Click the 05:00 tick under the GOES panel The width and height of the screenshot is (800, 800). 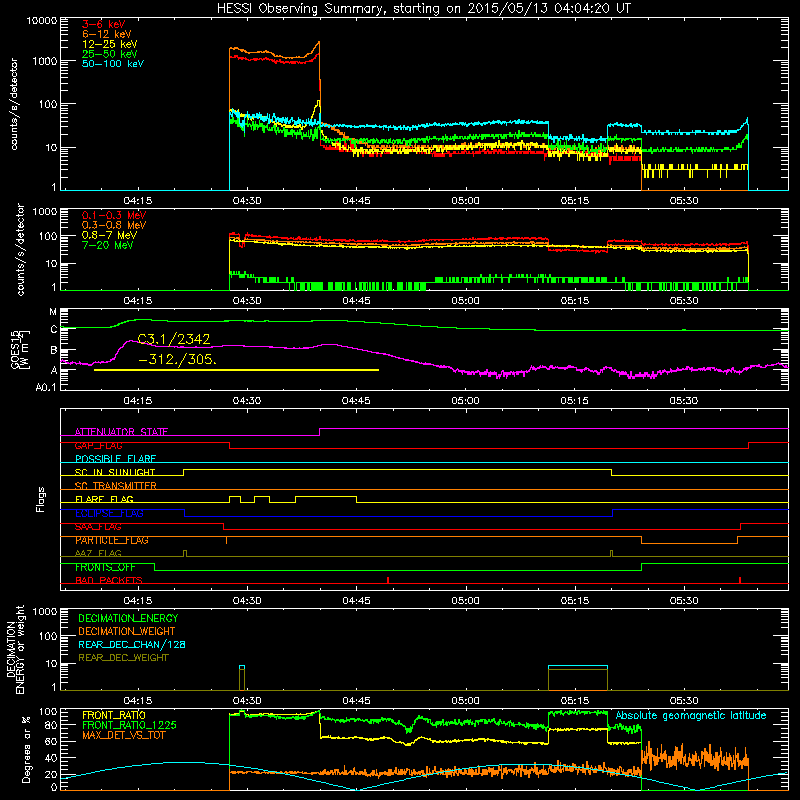(x=465, y=401)
